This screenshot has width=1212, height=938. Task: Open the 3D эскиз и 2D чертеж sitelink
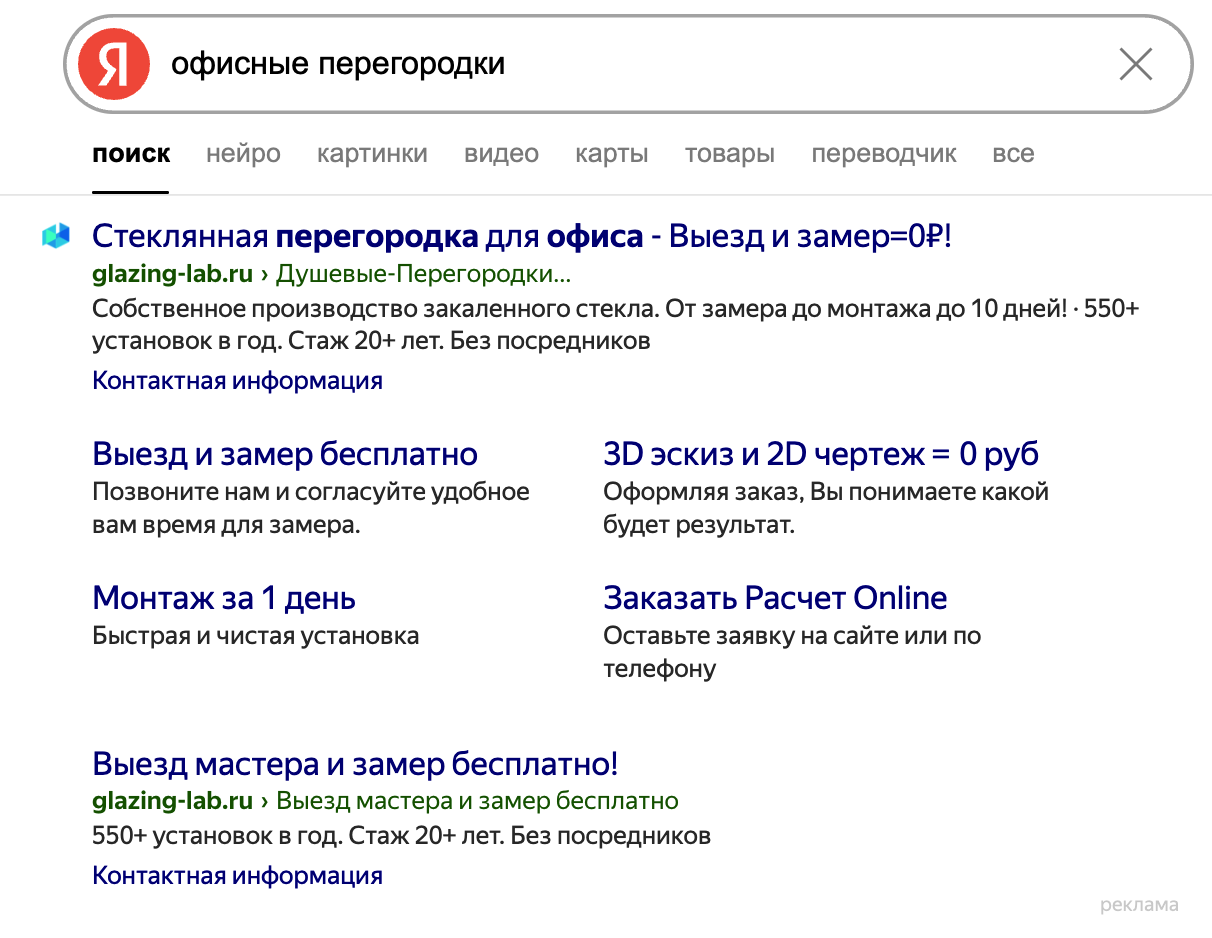click(x=821, y=454)
